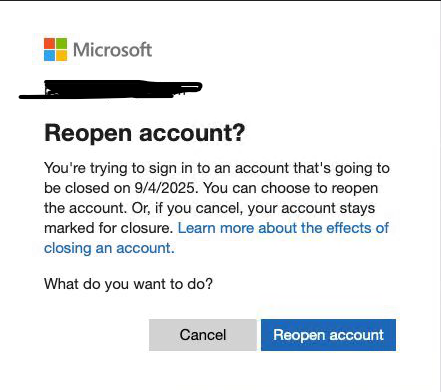Click the blue square in Microsoft logo
Image resolution: width=441 pixels, height=392 pixels.
click(x=49, y=55)
